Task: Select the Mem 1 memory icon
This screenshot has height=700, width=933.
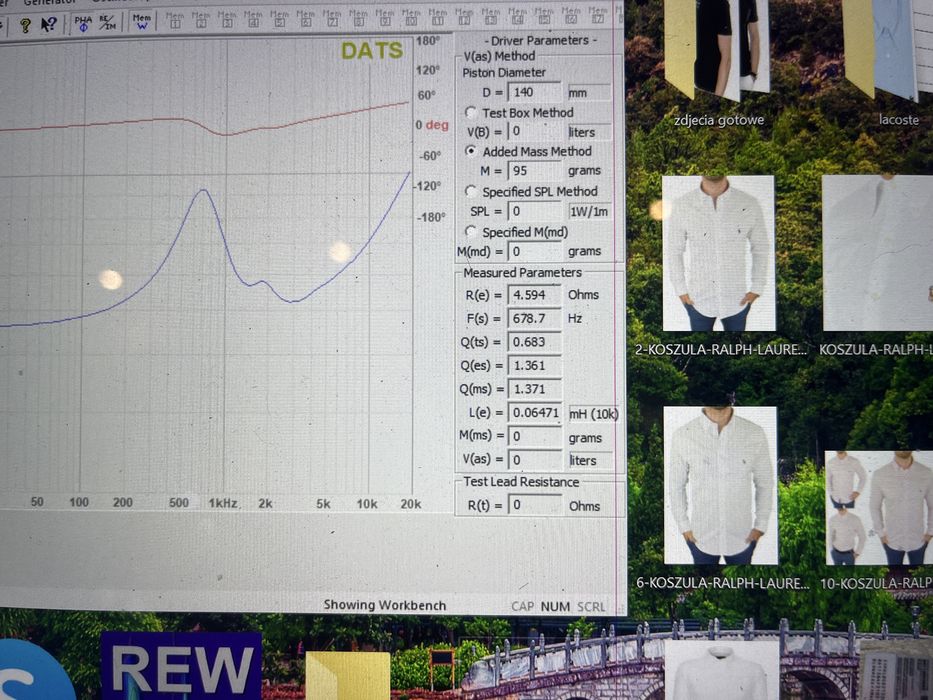Action: (x=175, y=20)
